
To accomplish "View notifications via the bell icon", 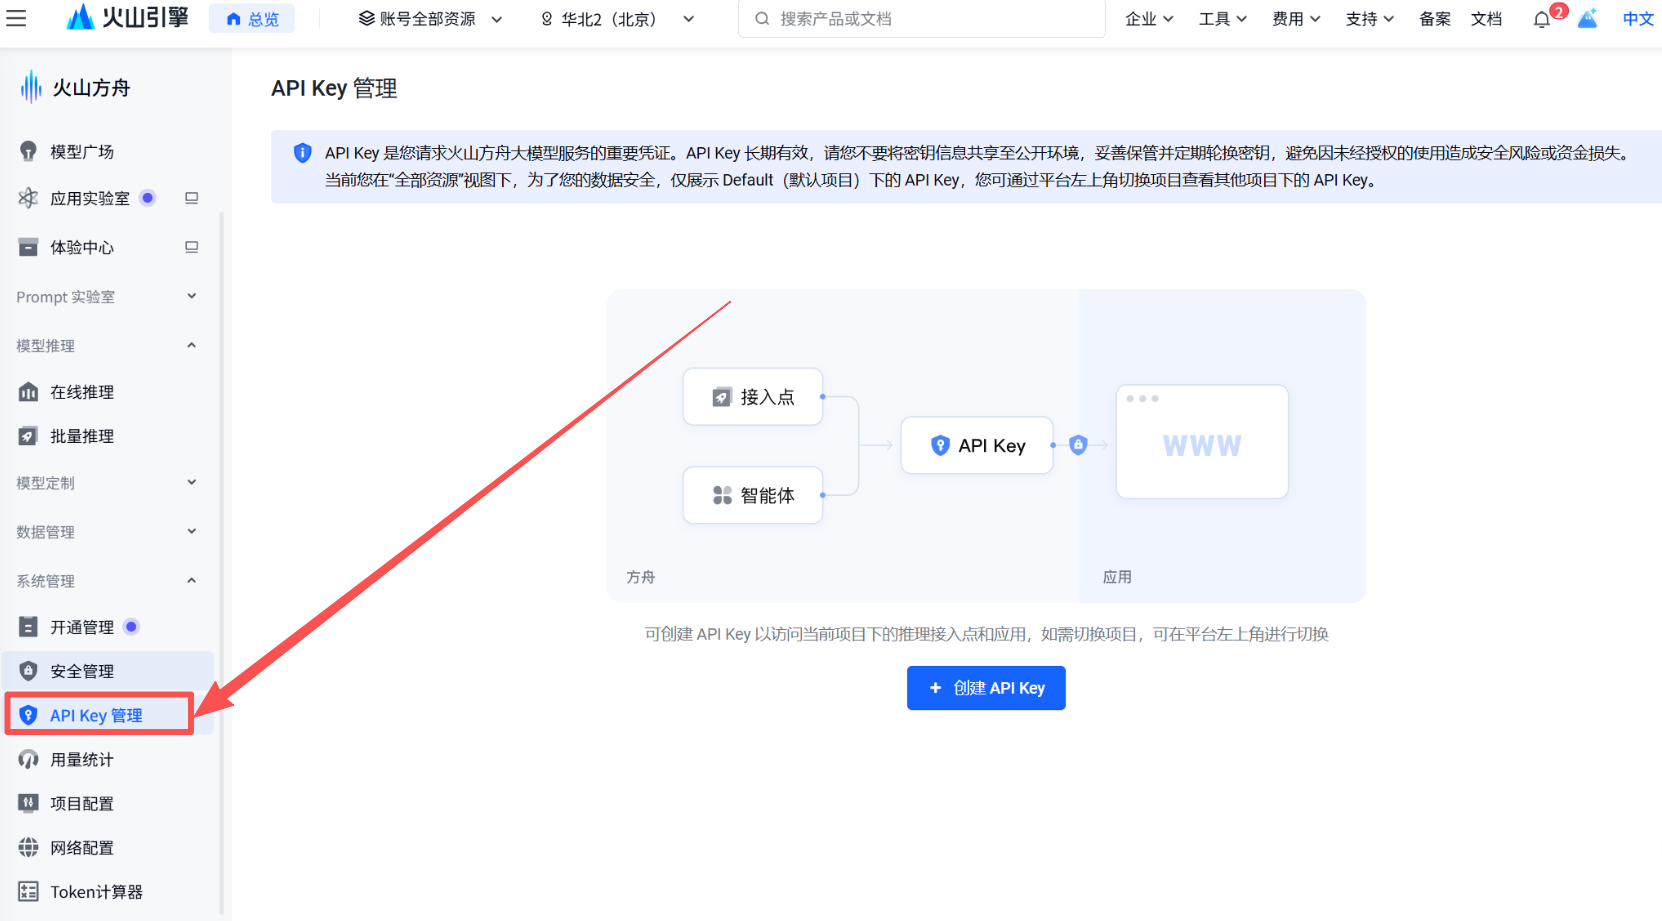I will point(1540,18).
